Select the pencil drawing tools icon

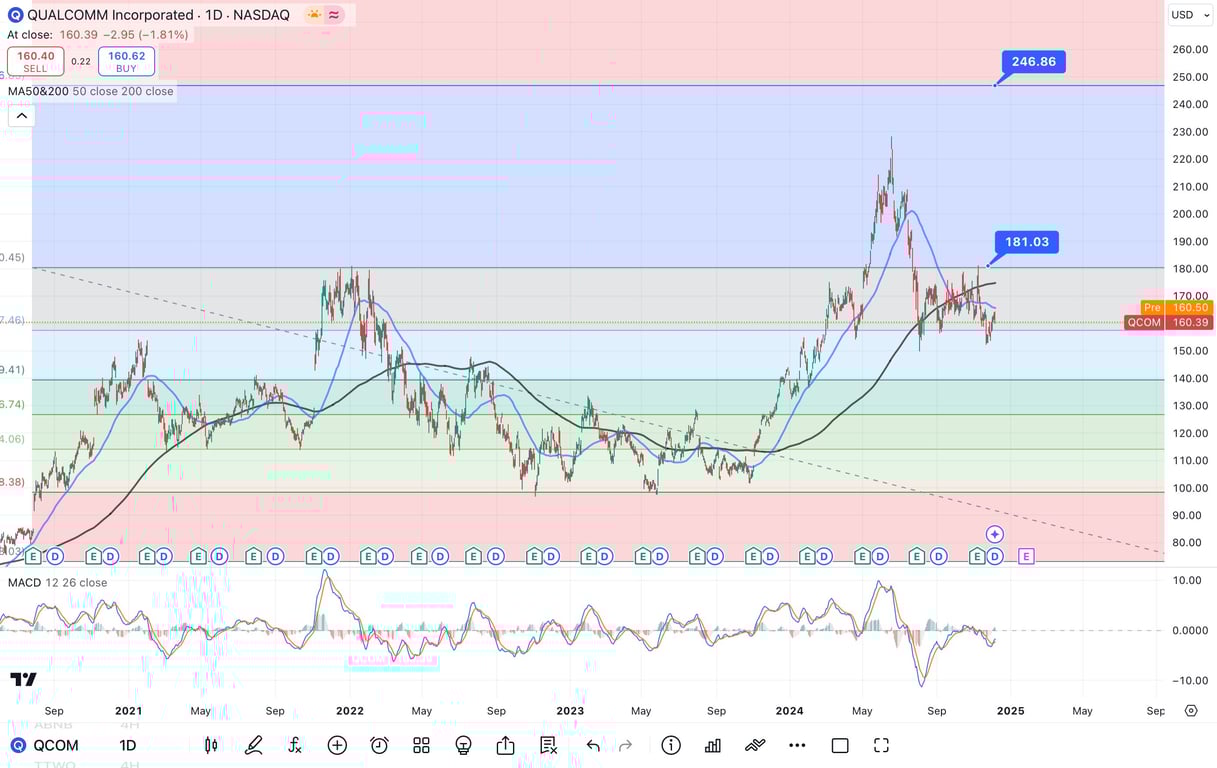pyautogui.click(x=253, y=745)
